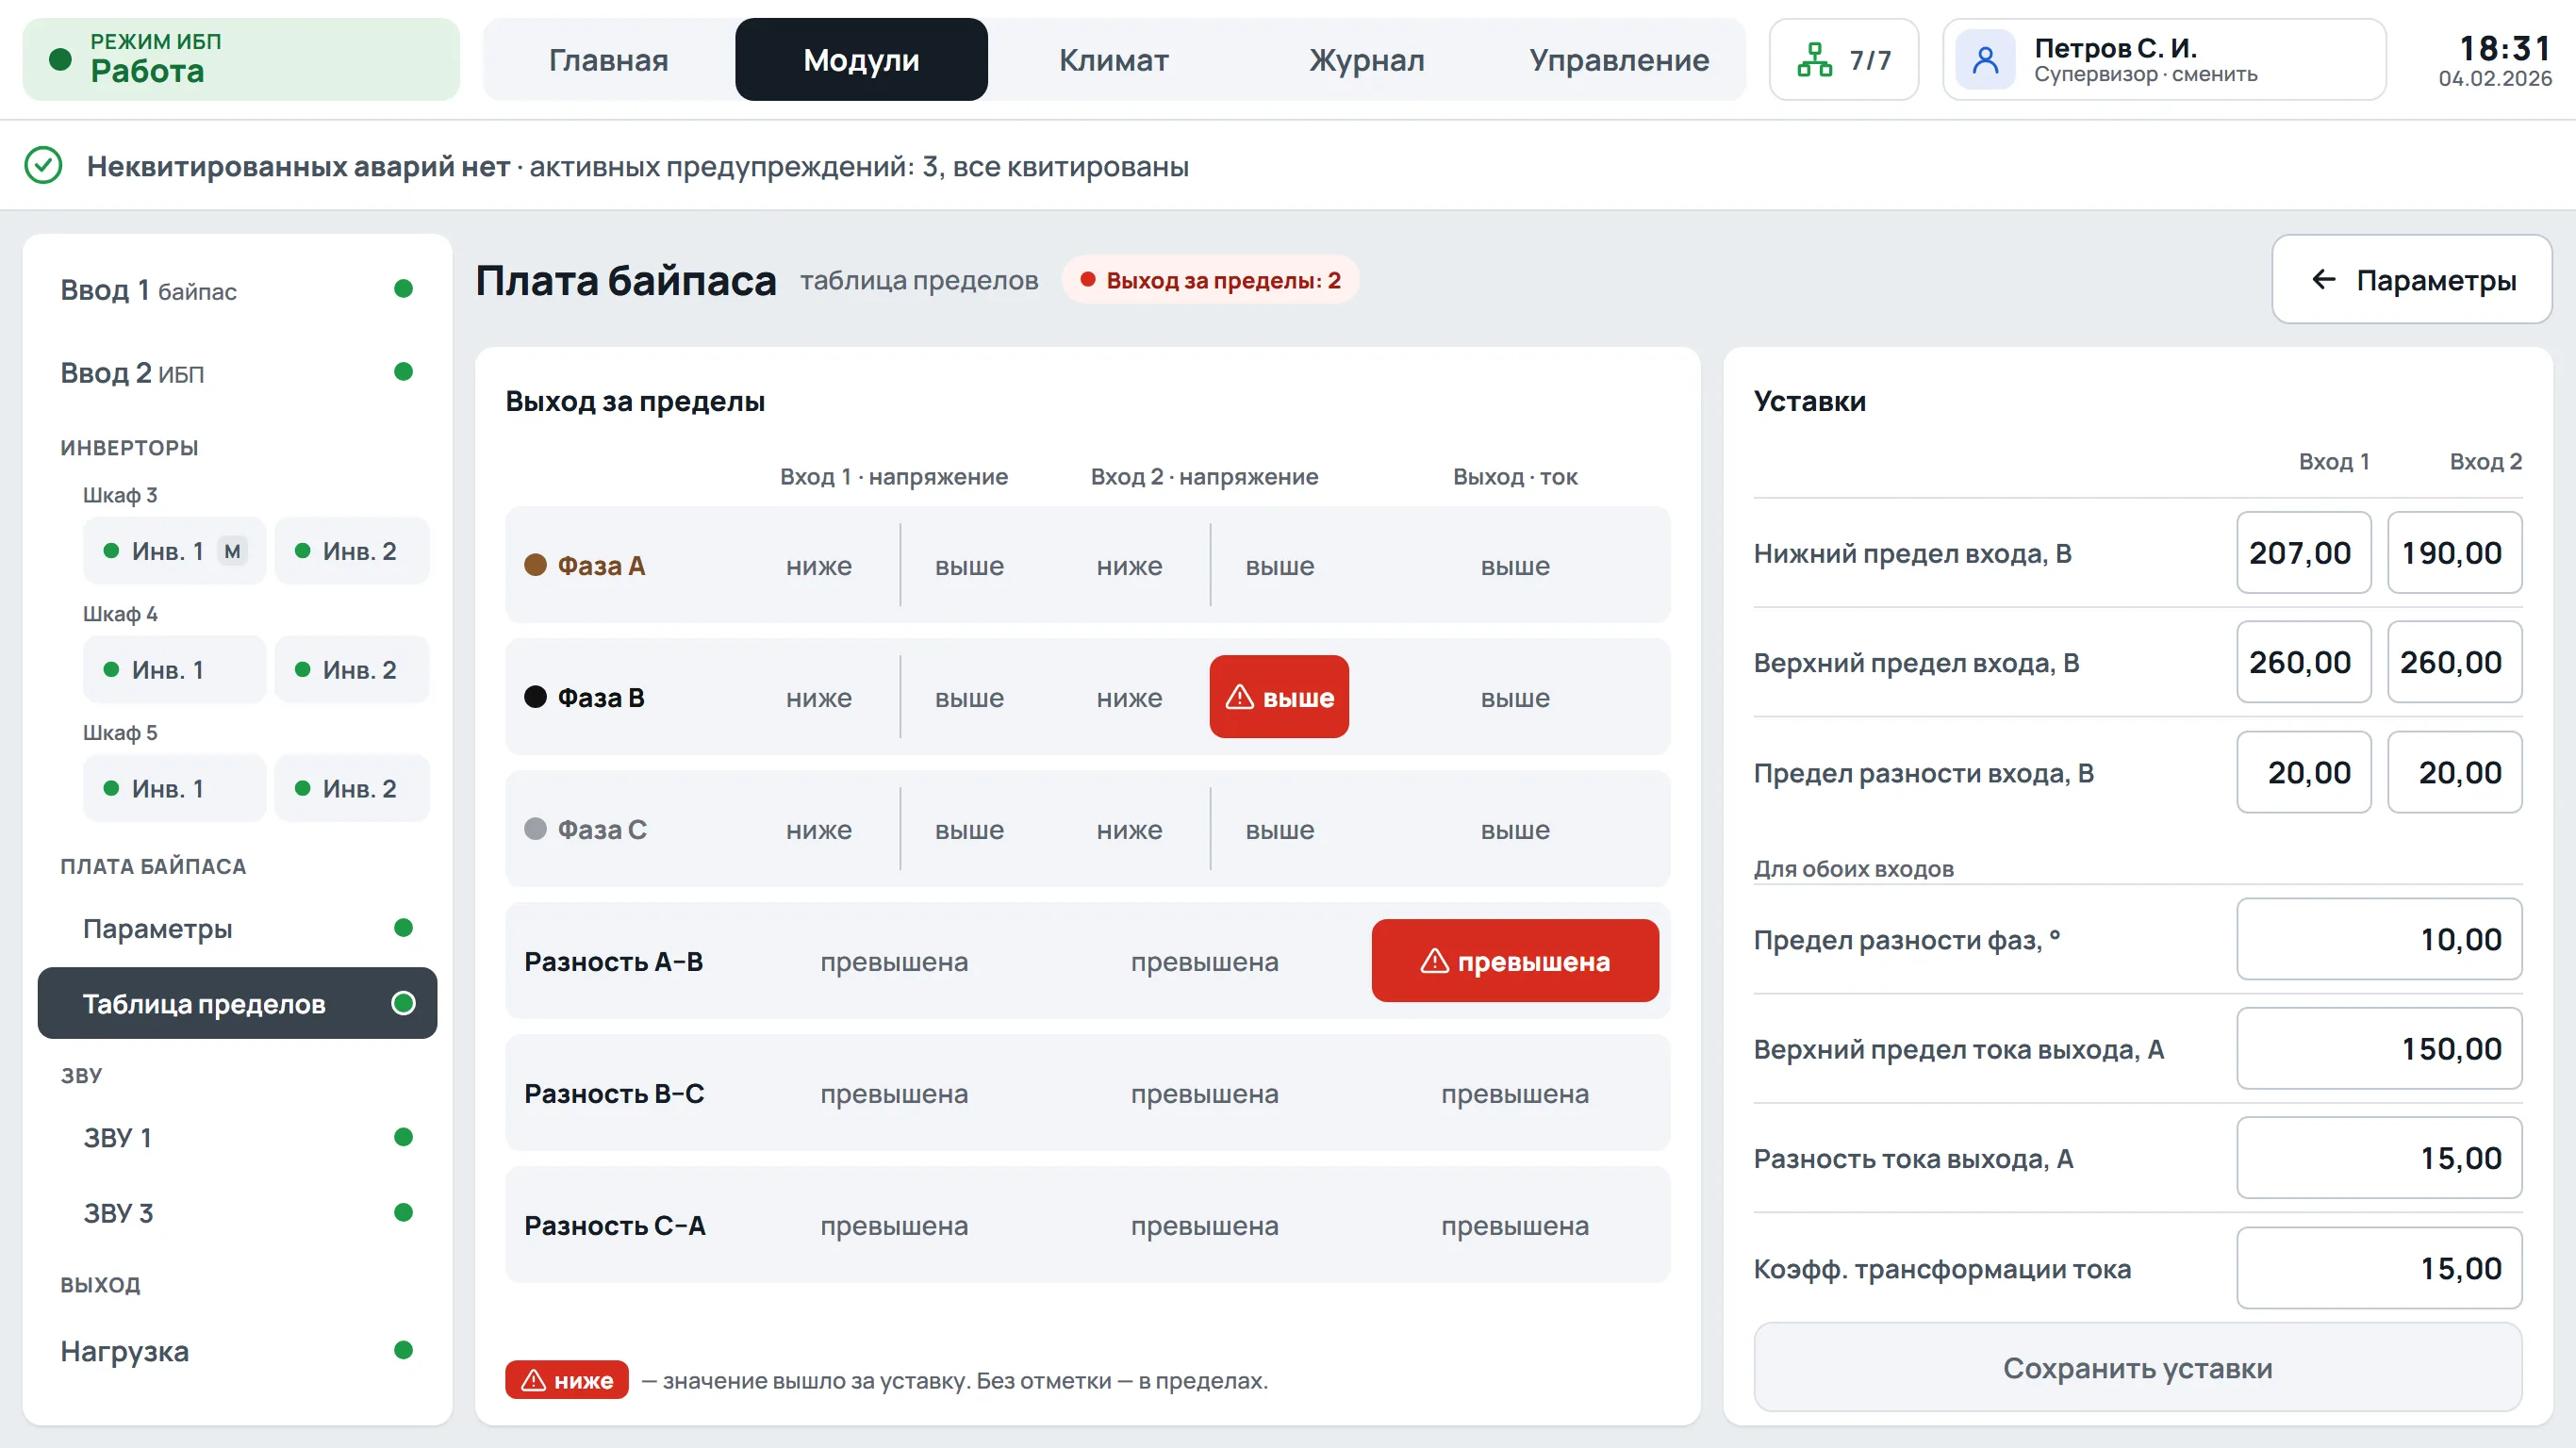Click the grey Фаза C color dot

[x=535, y=829]
